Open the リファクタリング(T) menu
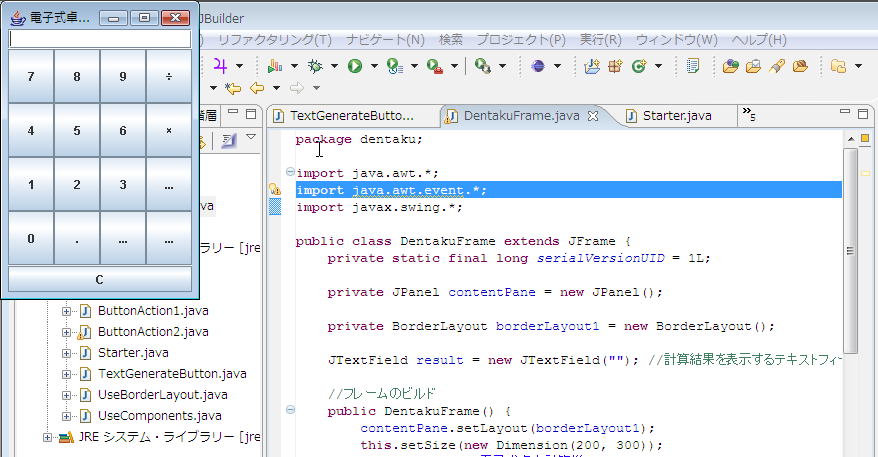Viewport: 878px width, 457px height. pos(274,40)
